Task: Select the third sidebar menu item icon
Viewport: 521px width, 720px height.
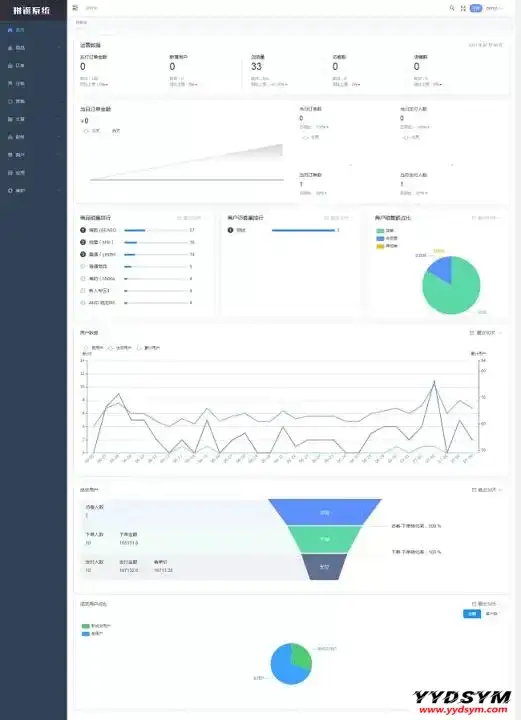Action: coord(10,65)
